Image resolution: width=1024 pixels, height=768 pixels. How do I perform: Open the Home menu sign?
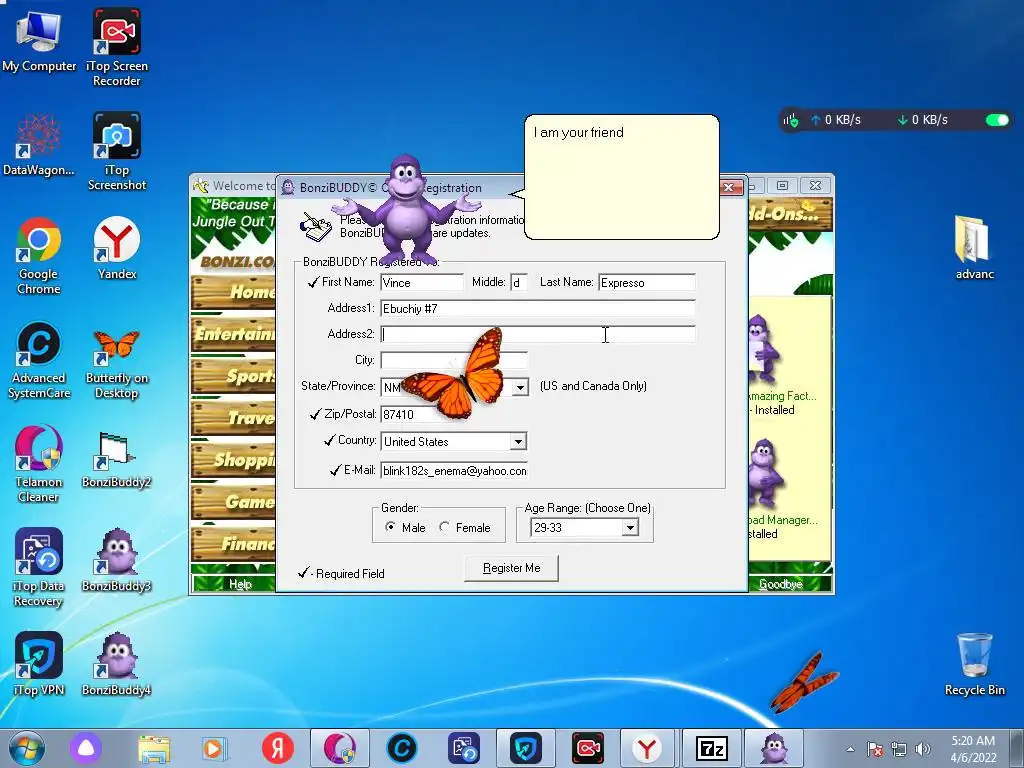point(233,291)
